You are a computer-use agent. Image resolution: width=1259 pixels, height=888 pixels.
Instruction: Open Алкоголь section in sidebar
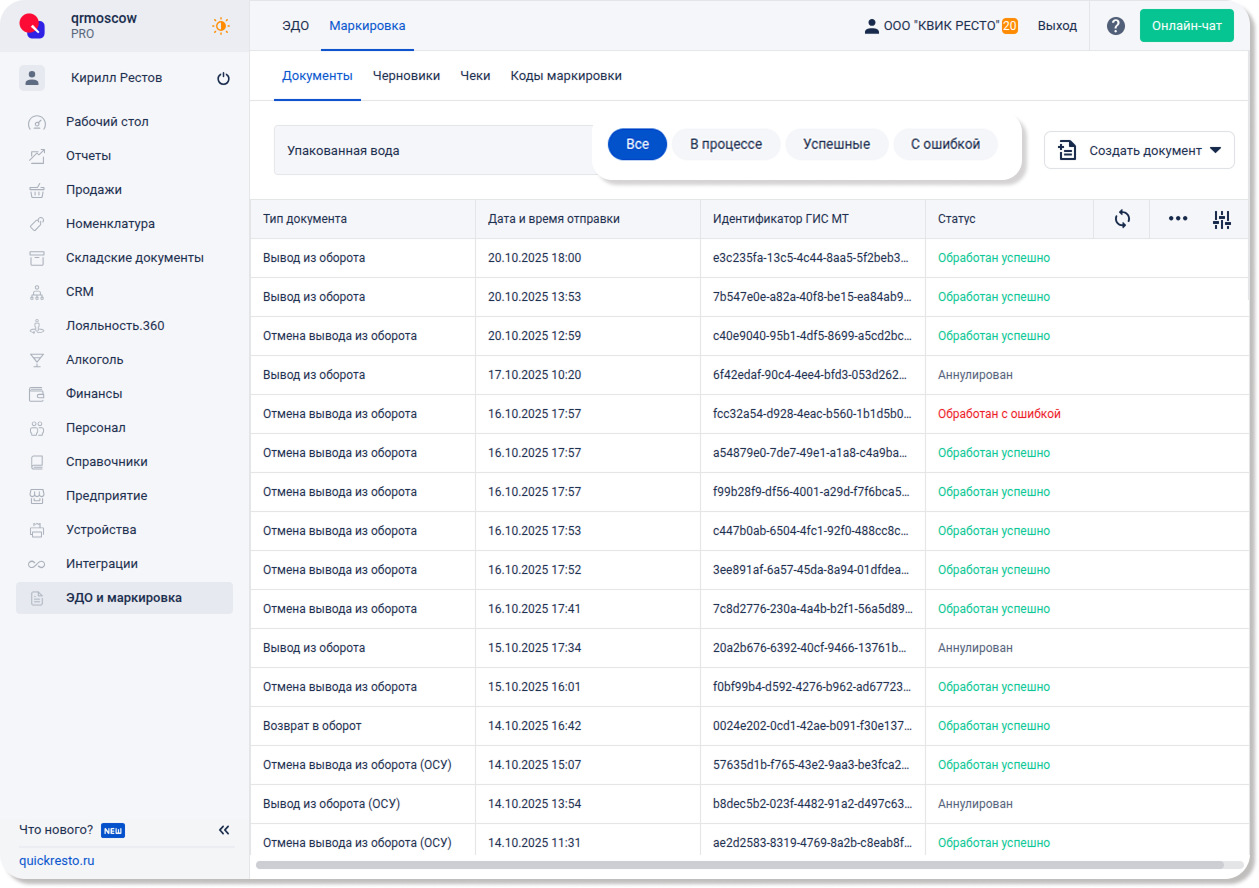coord(95,360)
